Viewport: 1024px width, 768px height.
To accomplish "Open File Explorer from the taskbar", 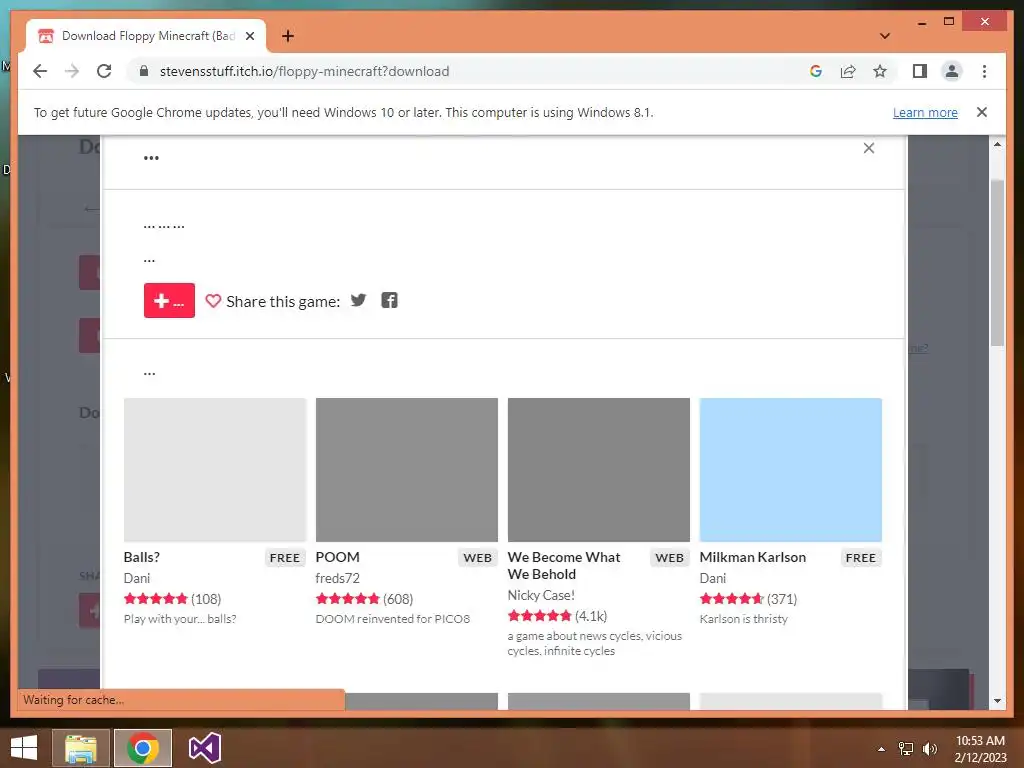I will [x=81, y=748].
